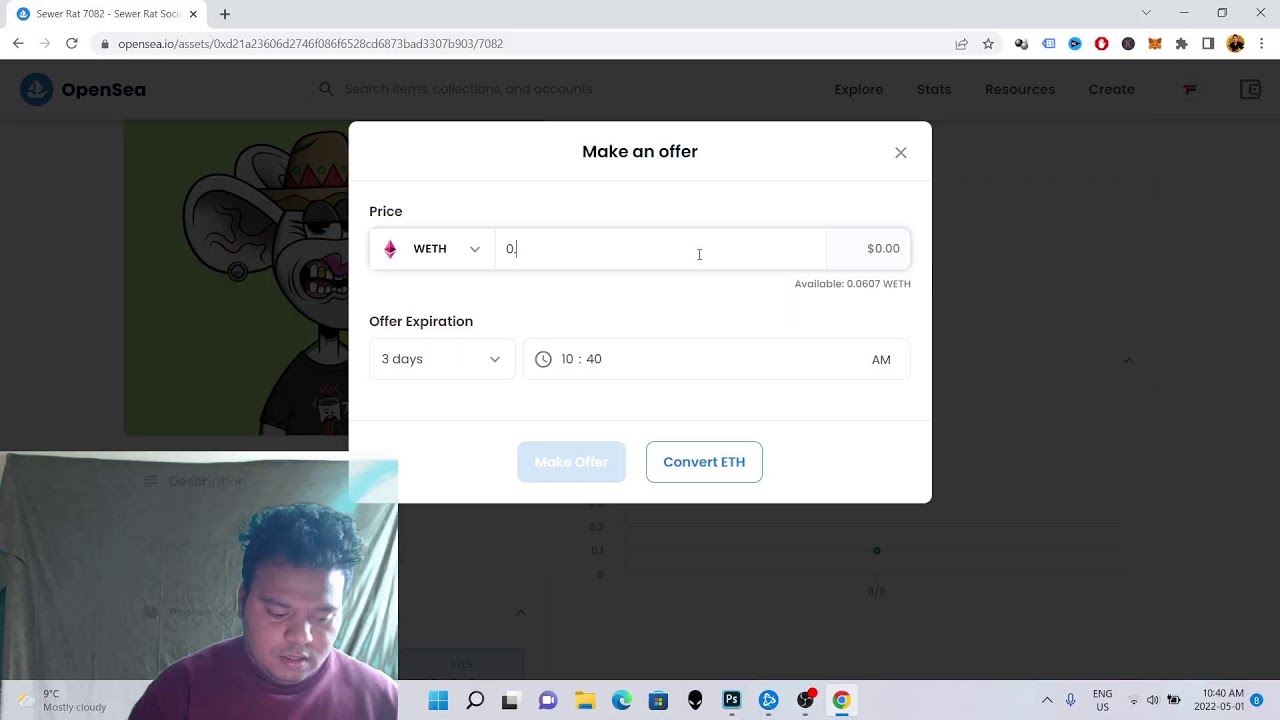Close the Sewer Rat 7082 tab
This screenshot has height=720, width=1280.
coord(193,14)
